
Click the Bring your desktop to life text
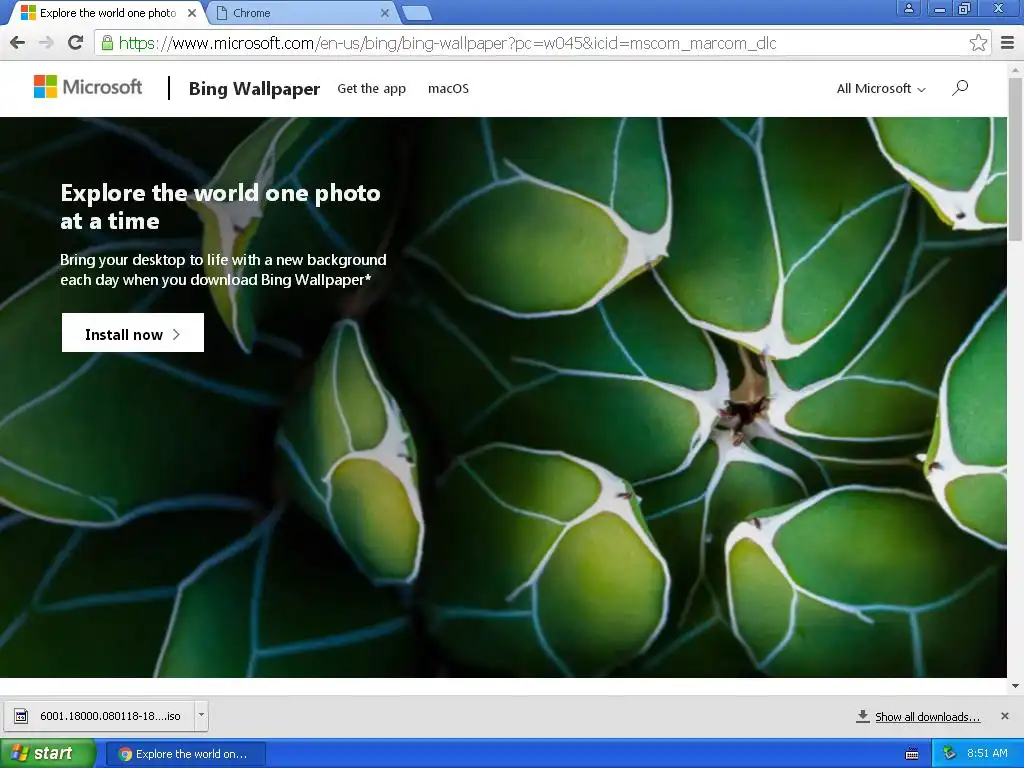(223, 270)
